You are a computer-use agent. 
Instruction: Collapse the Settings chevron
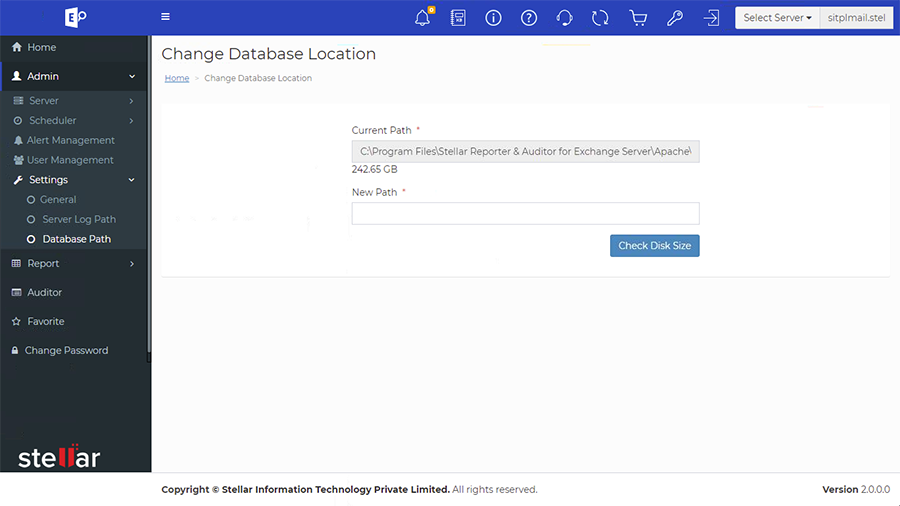click(131, 180)
